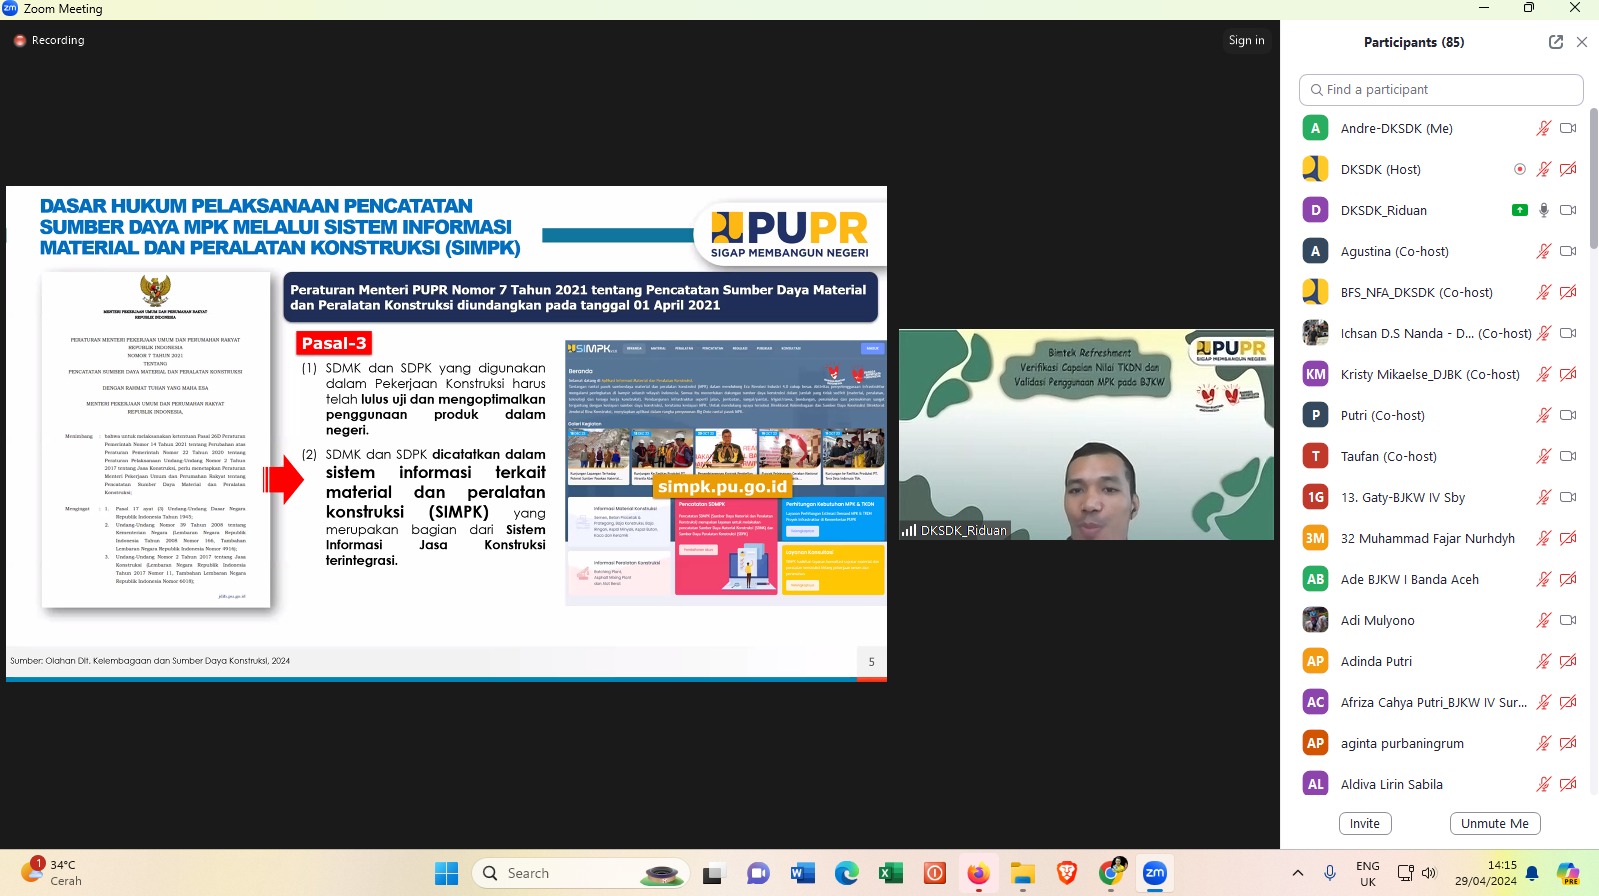The width and height of the screenshot is (1599, 896).
Task: Open Excel from the taskbar
Action: [x=890, y=873]
